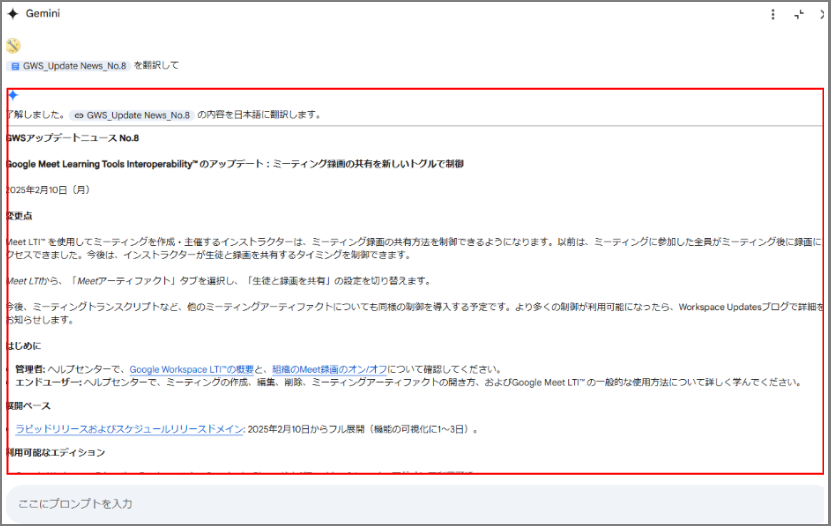Image resolution: width=831 pixels, height=526 pixels.
Task: Click the 2025年2月10日(月) date text
Action: tap(48, 190)
